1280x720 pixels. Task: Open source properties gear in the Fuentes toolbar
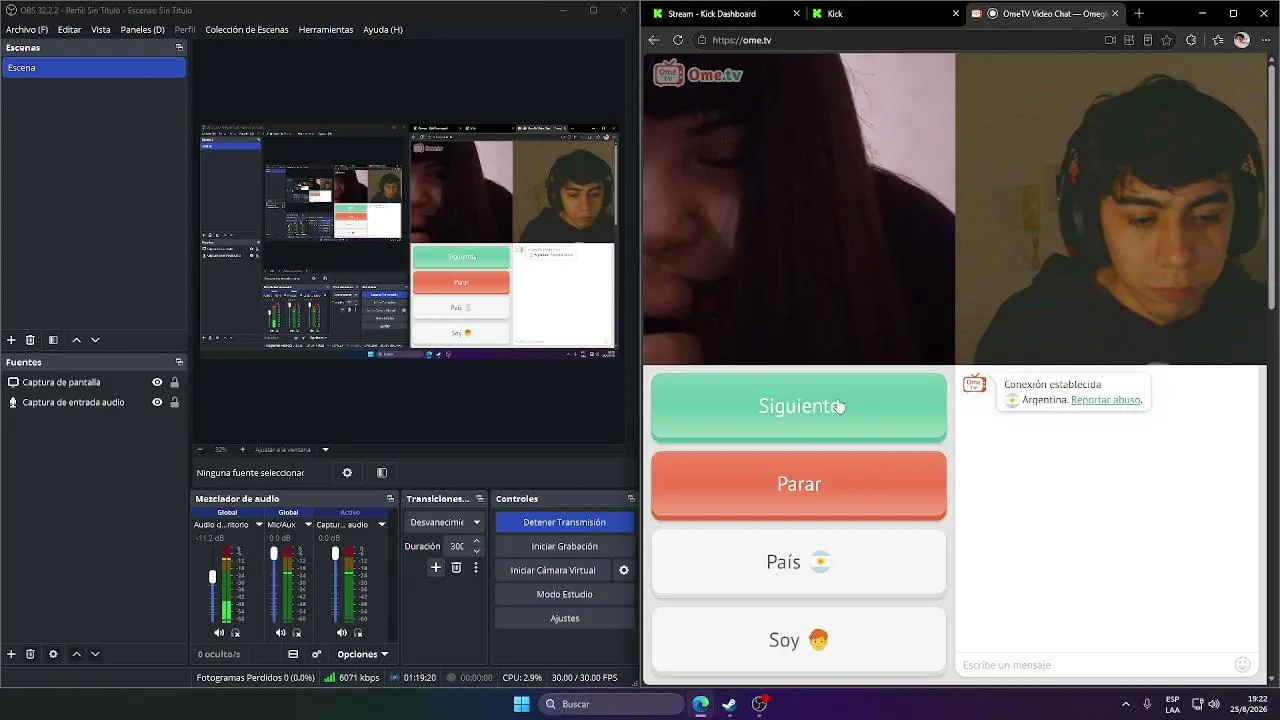(x=53, y=654)
